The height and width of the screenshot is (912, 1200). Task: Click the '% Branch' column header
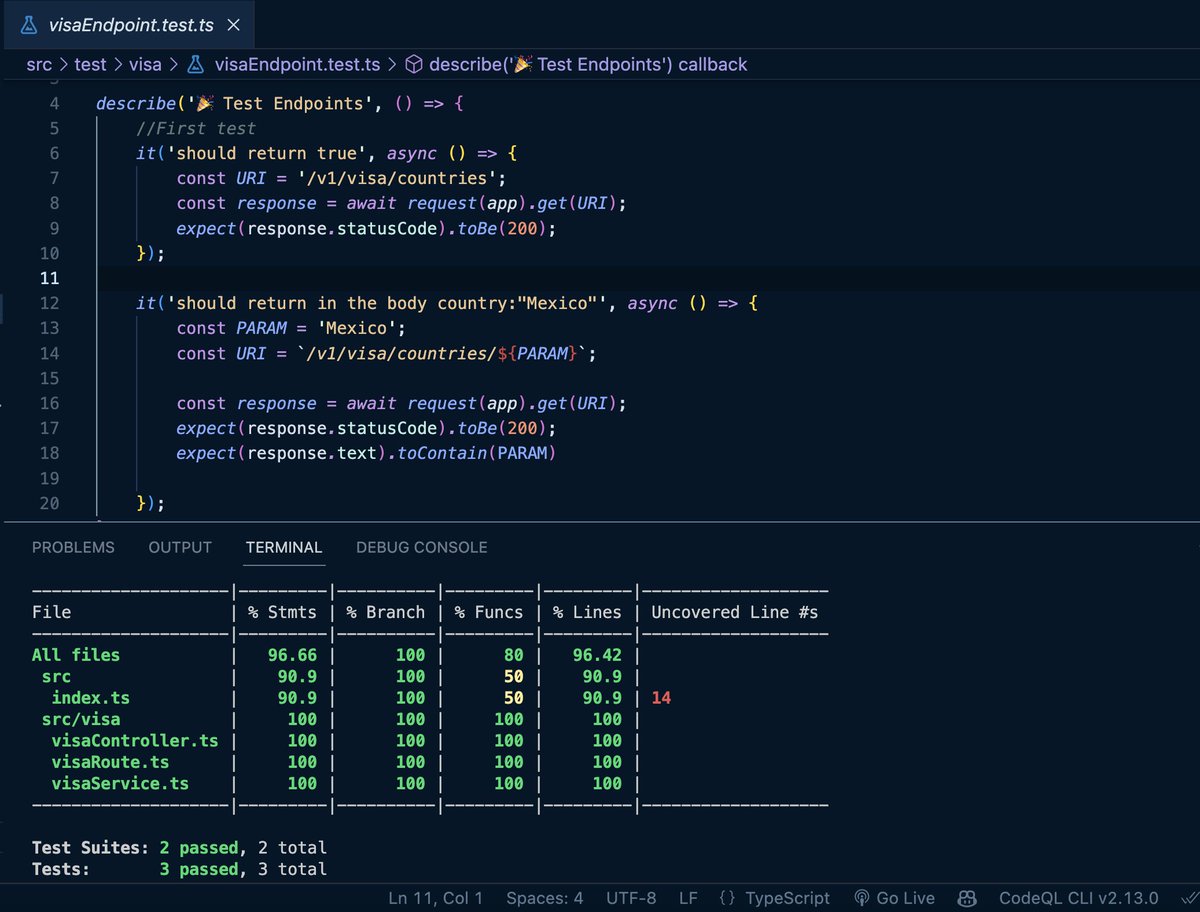[x=386, y=612]
